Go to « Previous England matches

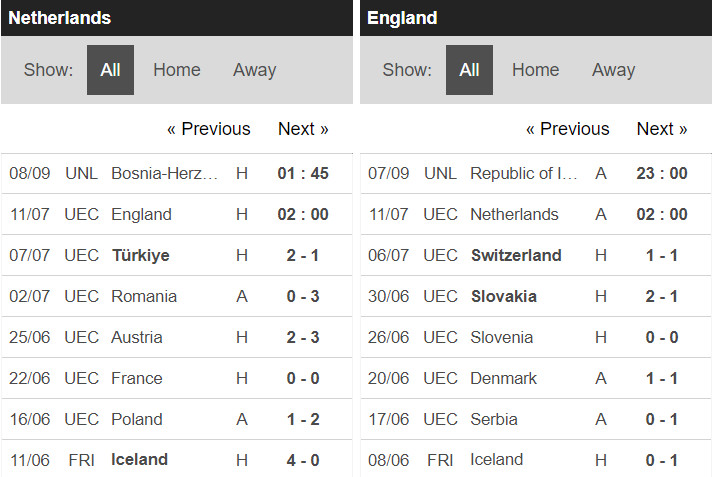[567, 129]
